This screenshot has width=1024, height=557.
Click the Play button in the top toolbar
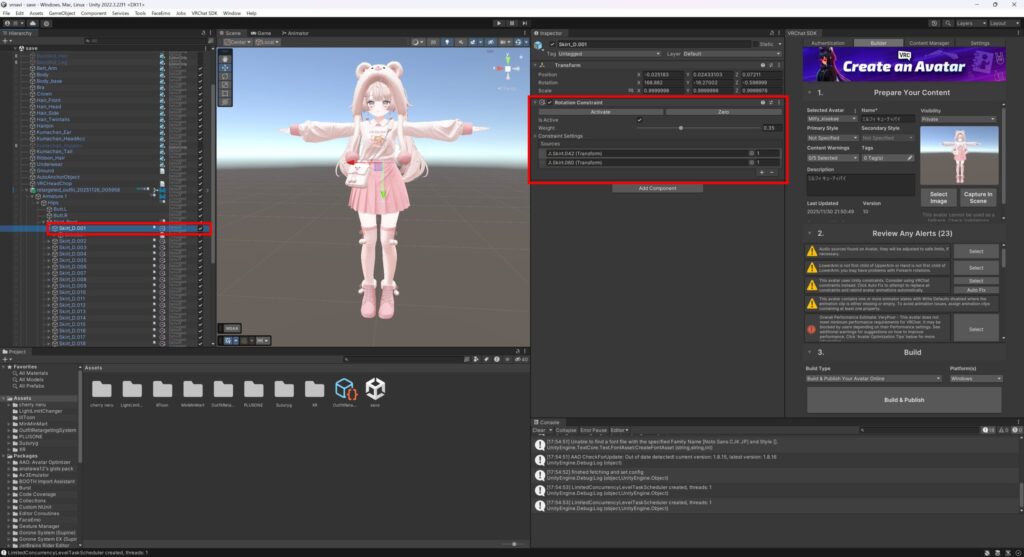point(497,21)
